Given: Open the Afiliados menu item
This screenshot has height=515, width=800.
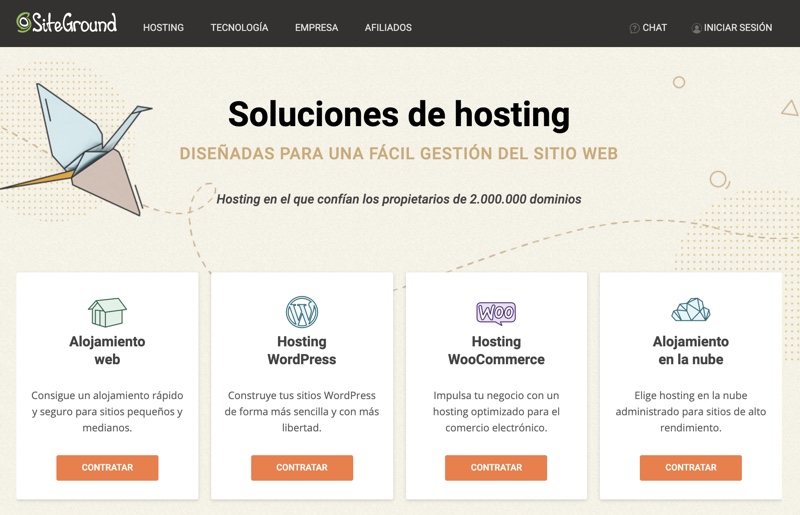Looking at the screenshot, I should click(x=388, y=28).
